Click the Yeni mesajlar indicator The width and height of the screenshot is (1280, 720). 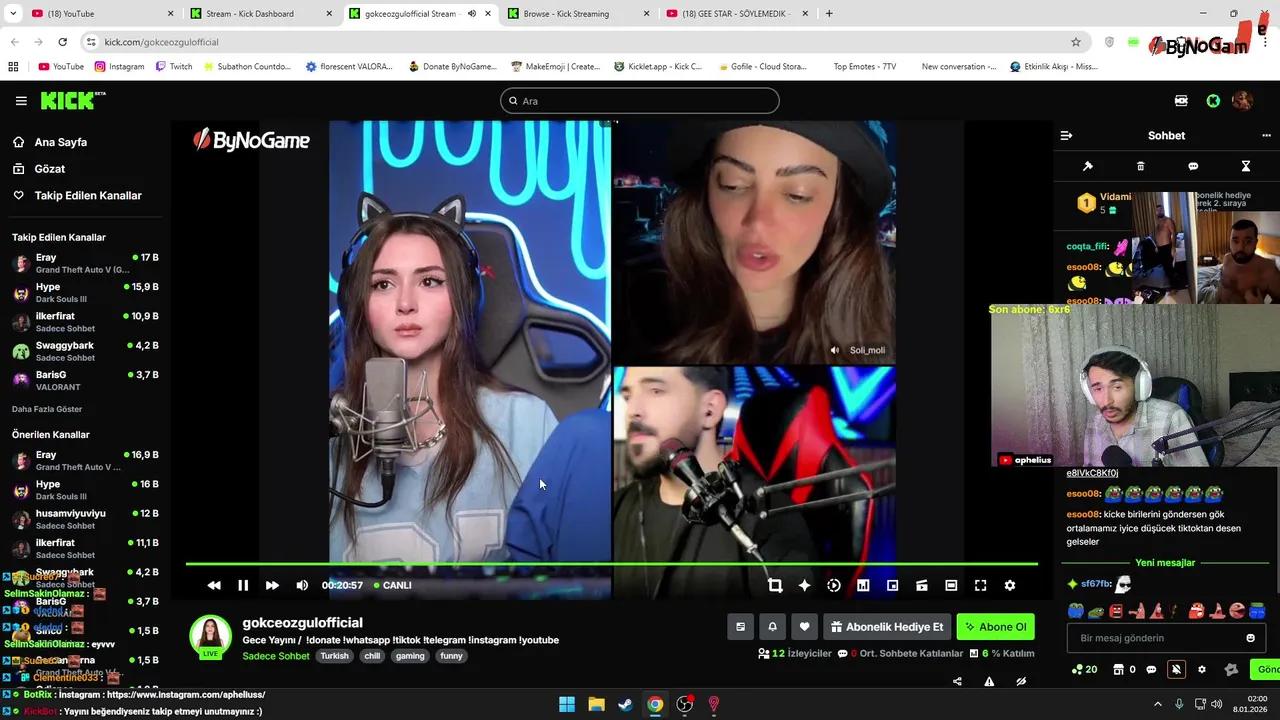coord(1165,563)
